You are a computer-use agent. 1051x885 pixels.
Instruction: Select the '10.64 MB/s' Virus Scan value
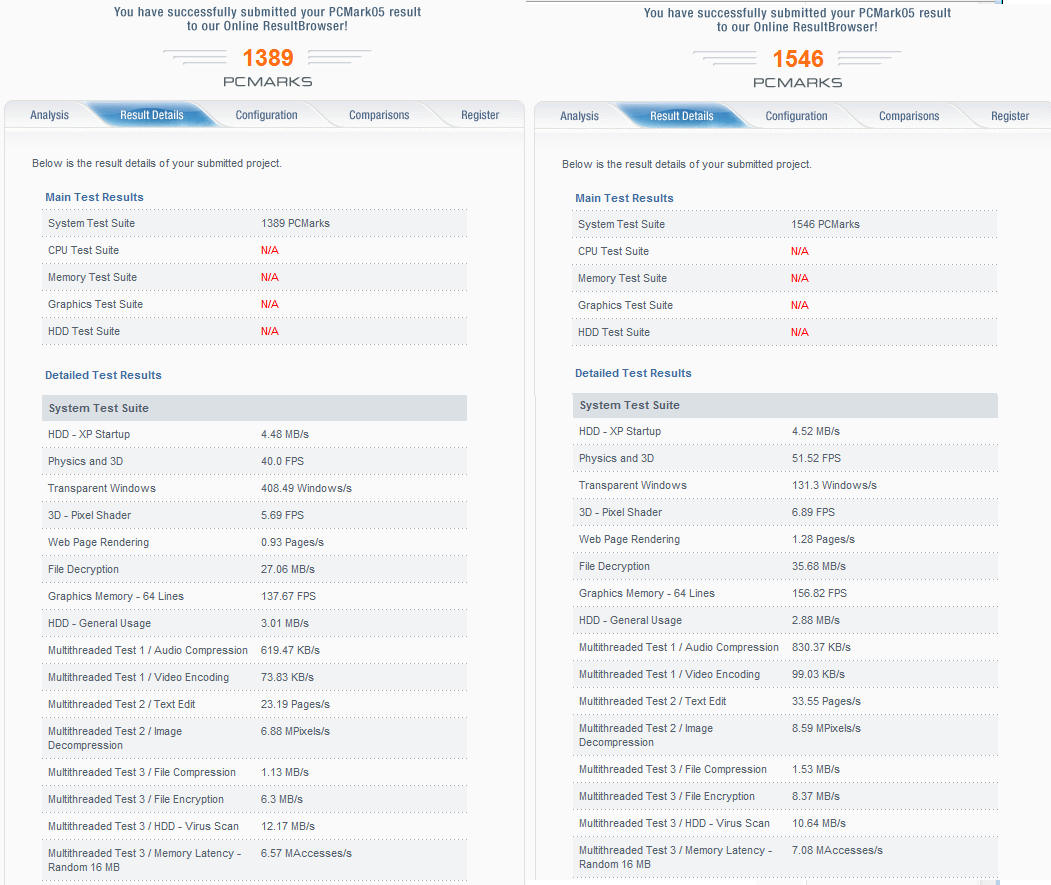click(x=818, y=823)
